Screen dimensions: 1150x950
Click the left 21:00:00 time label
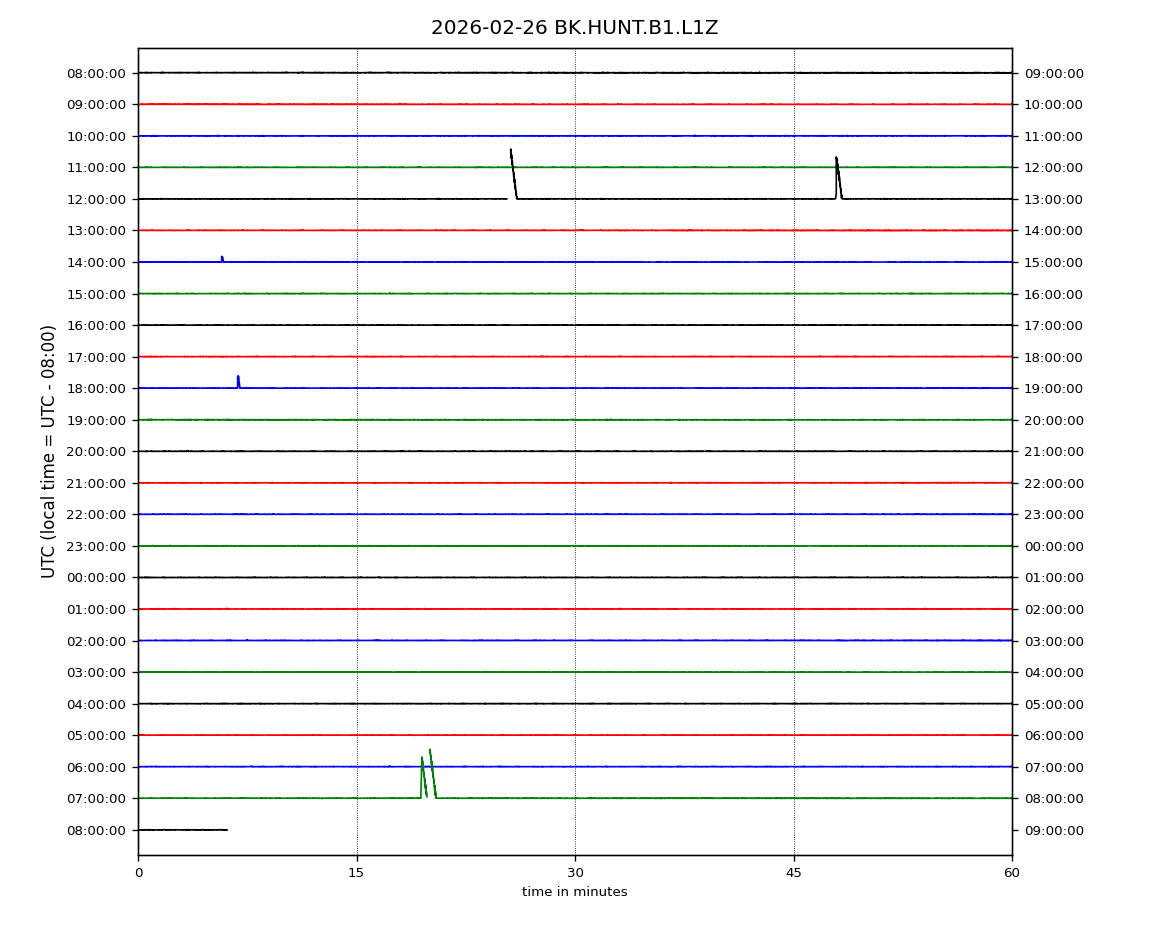click(x=96, y=483)
